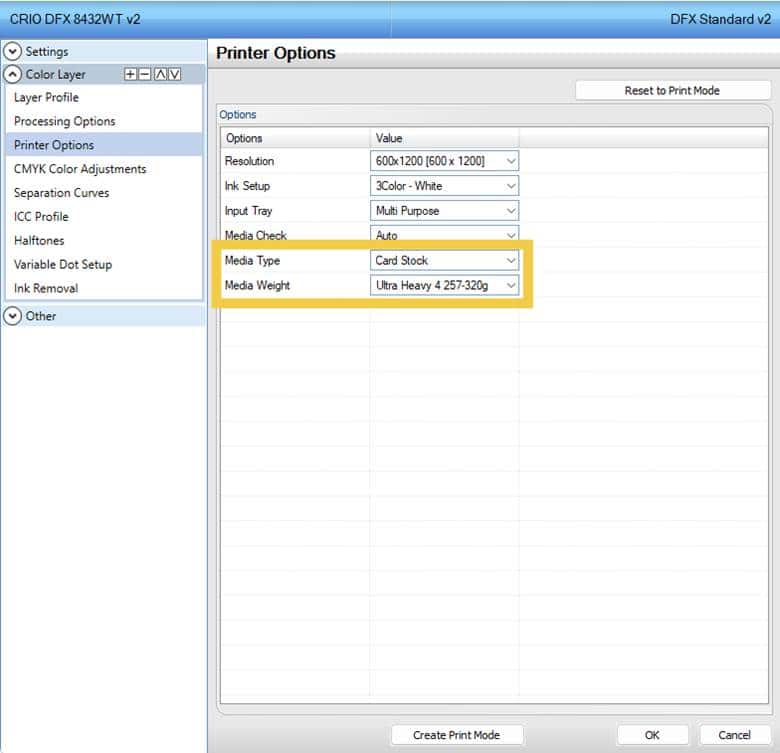Click the Reset to Print Mode button
The image size is (780, 753).
[x=671, y=91]
